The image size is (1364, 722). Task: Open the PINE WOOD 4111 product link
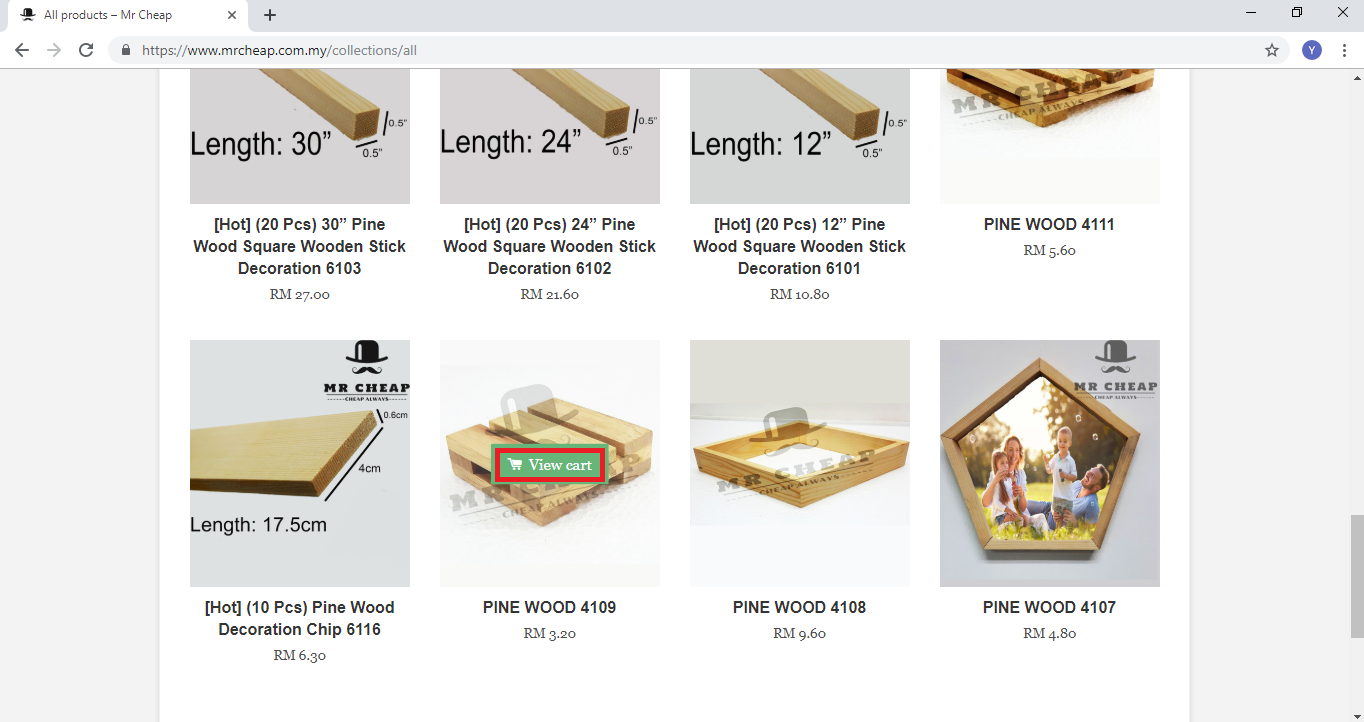[1050, 224]
